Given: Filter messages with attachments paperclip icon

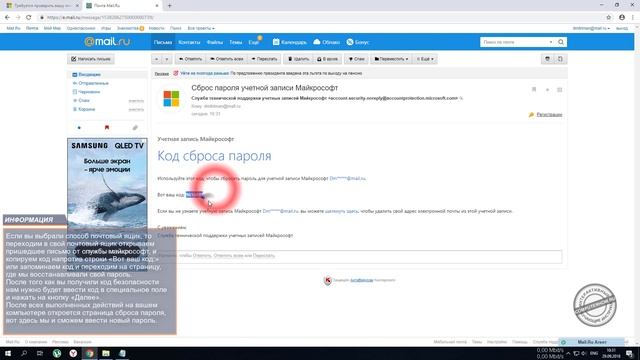Looking at the screenshot, I should (135, 128).
